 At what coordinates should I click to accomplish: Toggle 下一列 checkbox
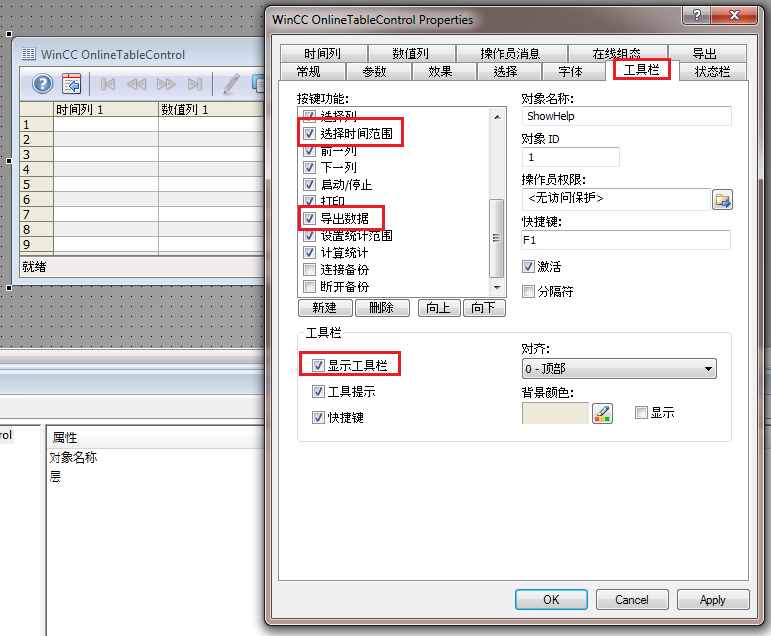[x=309, y=167]
